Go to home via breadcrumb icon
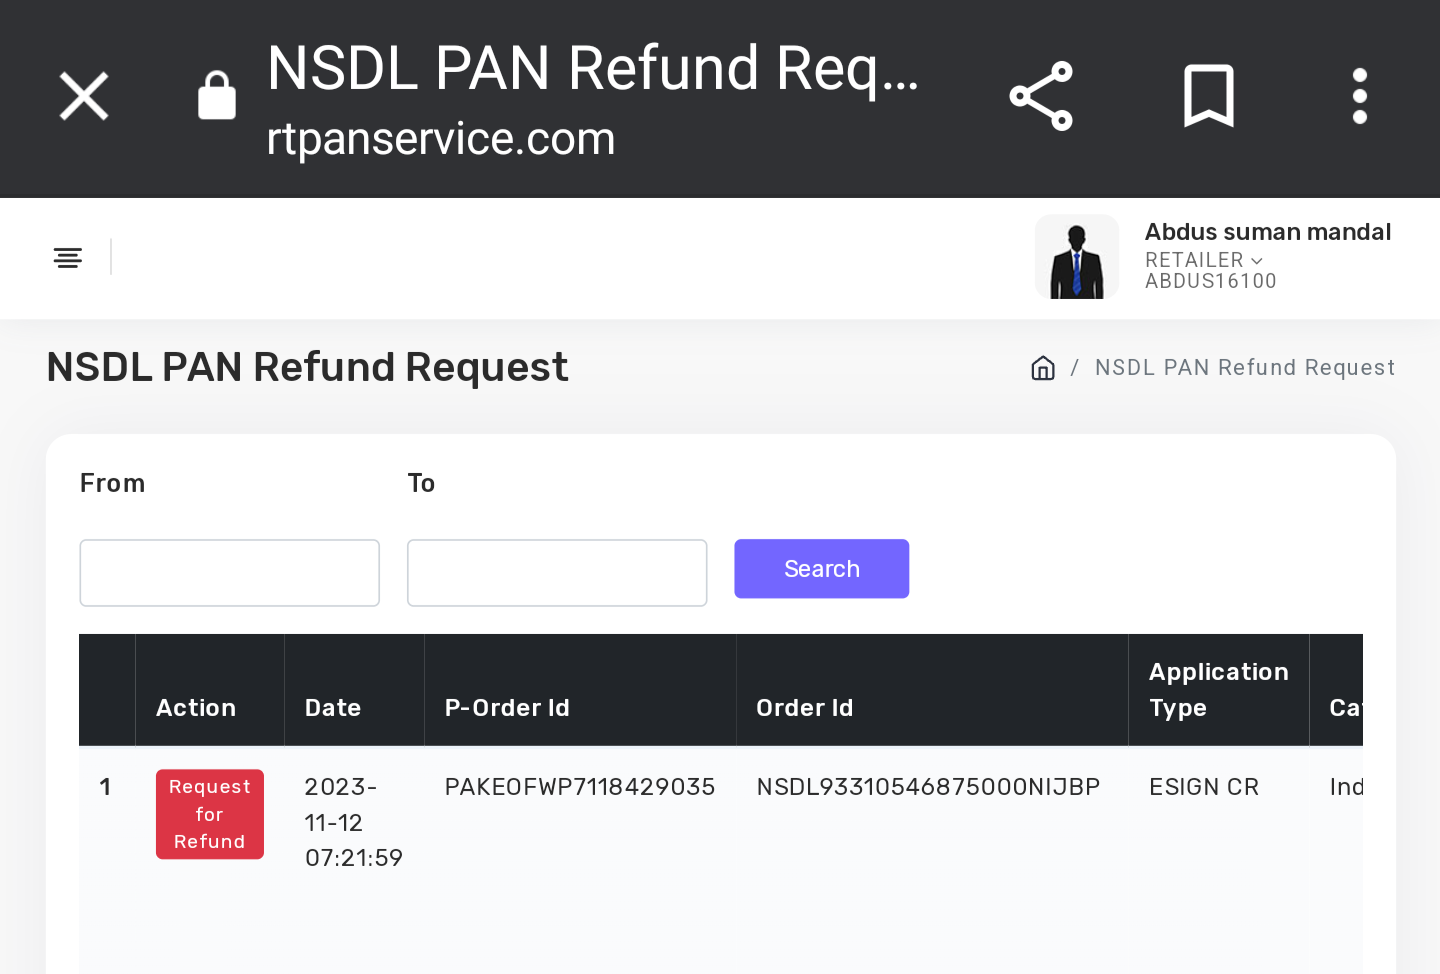1440x974 pixels. (1043, 368)
